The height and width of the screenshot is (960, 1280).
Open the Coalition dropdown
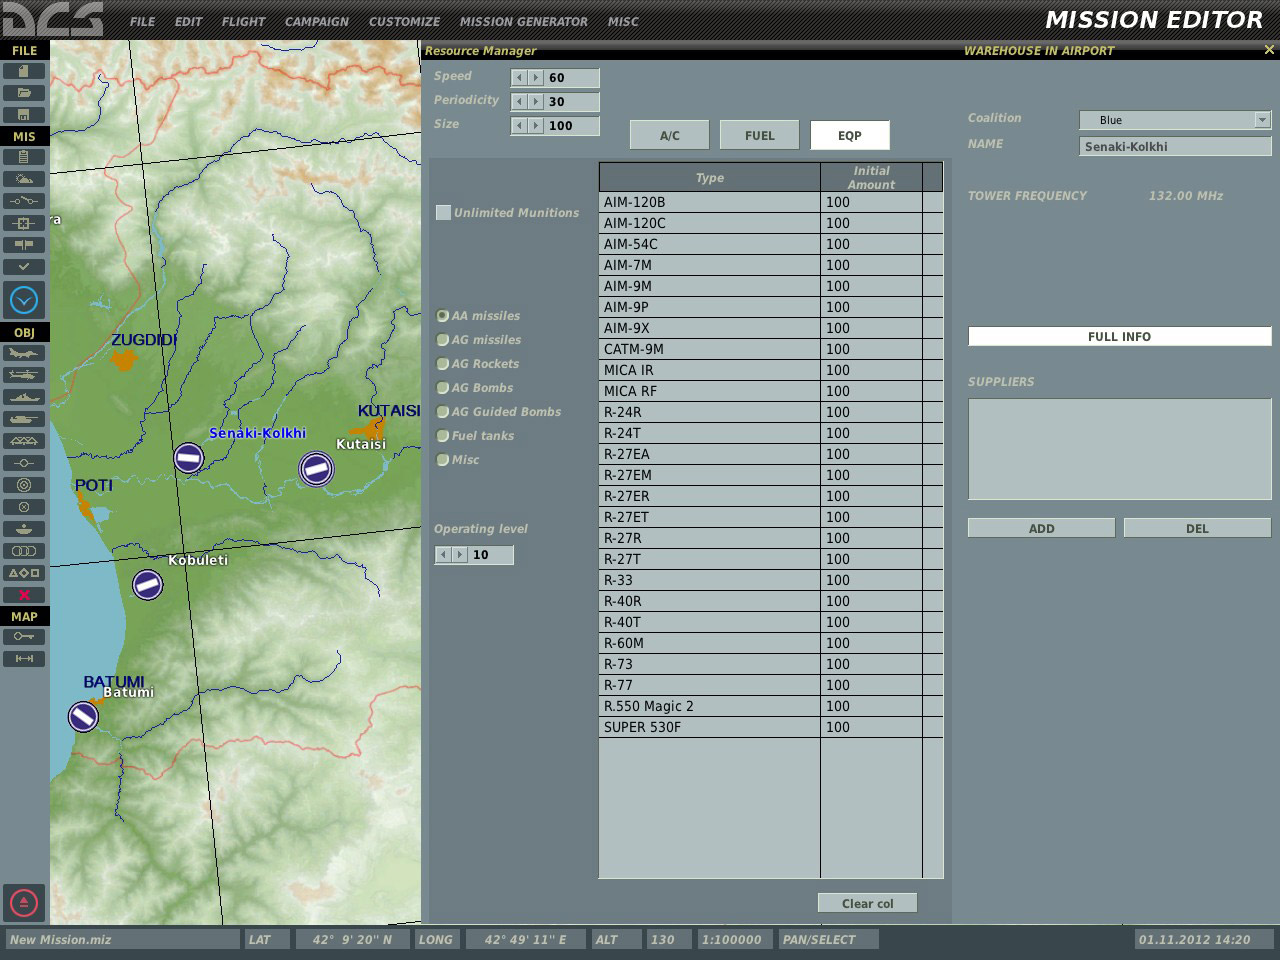[x=1261, y=120]
